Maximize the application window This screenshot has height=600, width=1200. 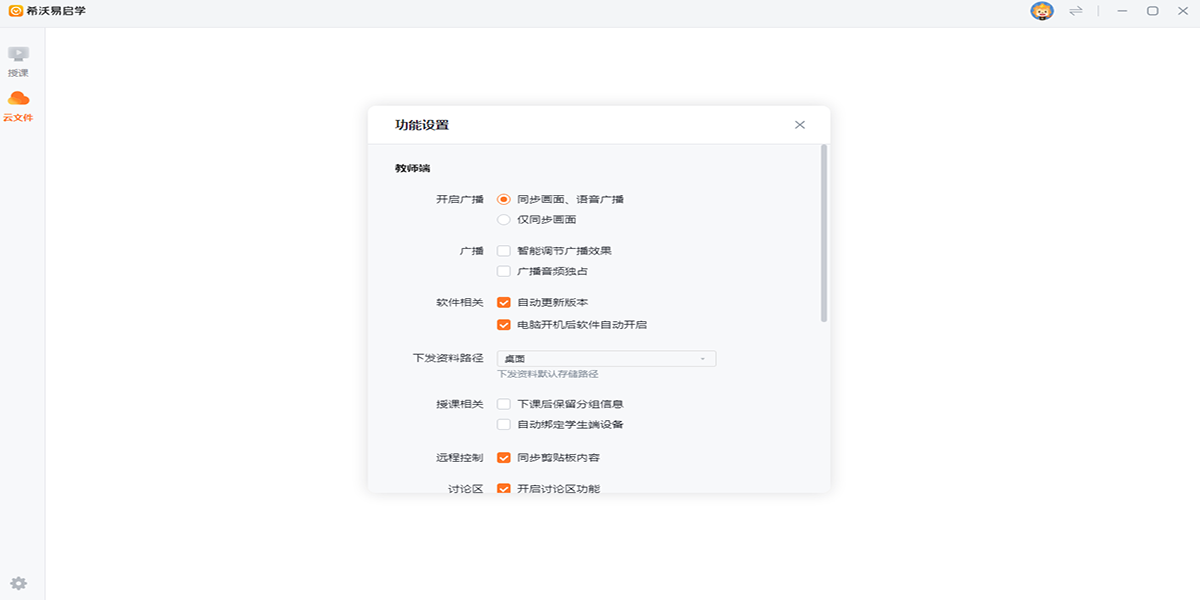[x=1152, y=11]
